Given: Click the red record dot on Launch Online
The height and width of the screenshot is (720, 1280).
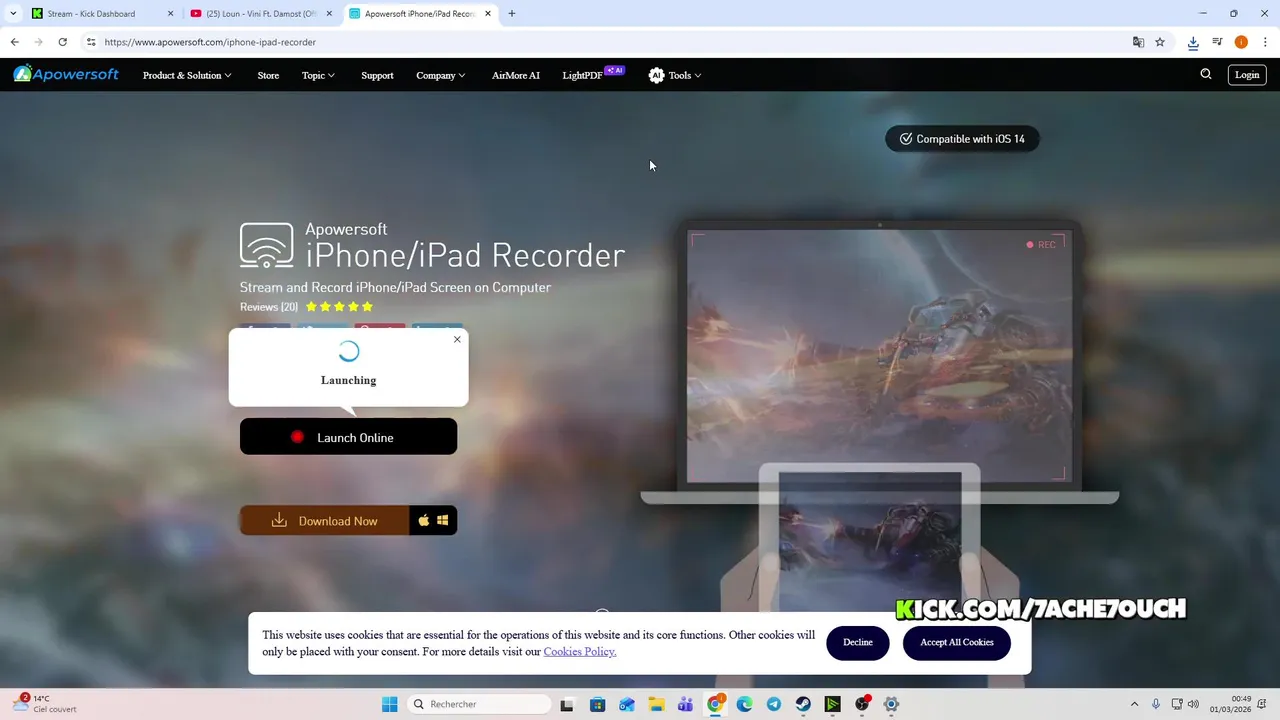Looking at the screenshot, I should tap(297, 437).
